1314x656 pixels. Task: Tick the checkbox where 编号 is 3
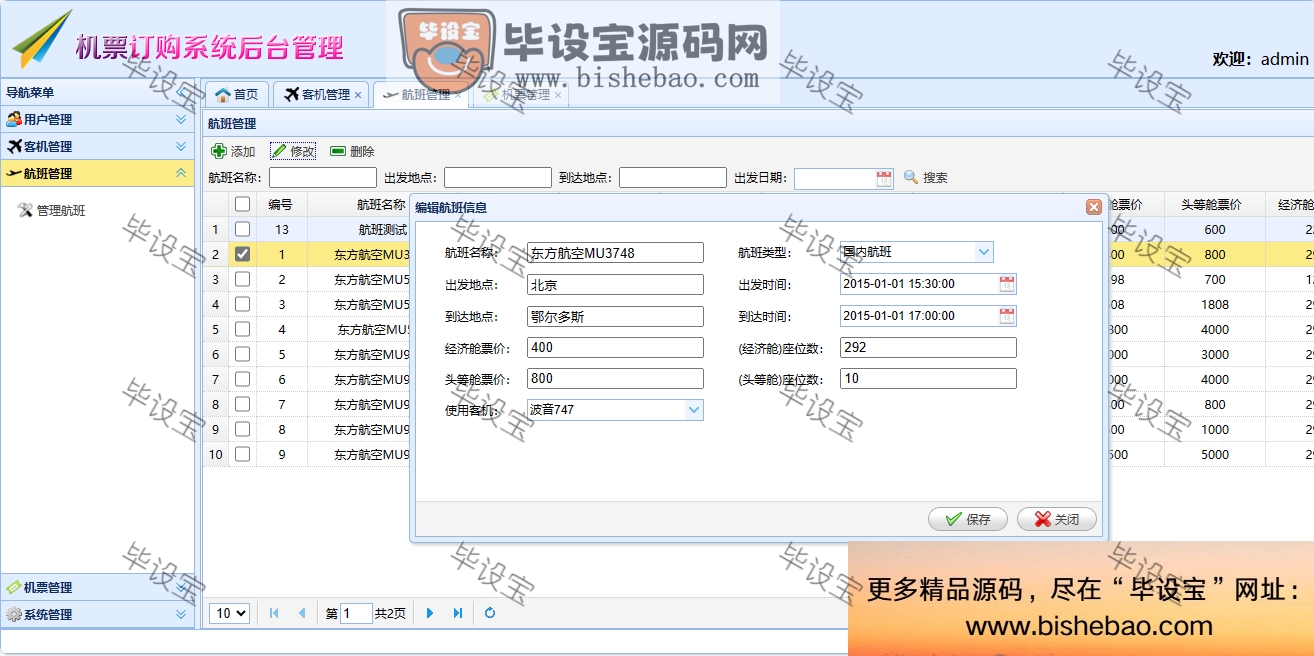pos(242,304)
